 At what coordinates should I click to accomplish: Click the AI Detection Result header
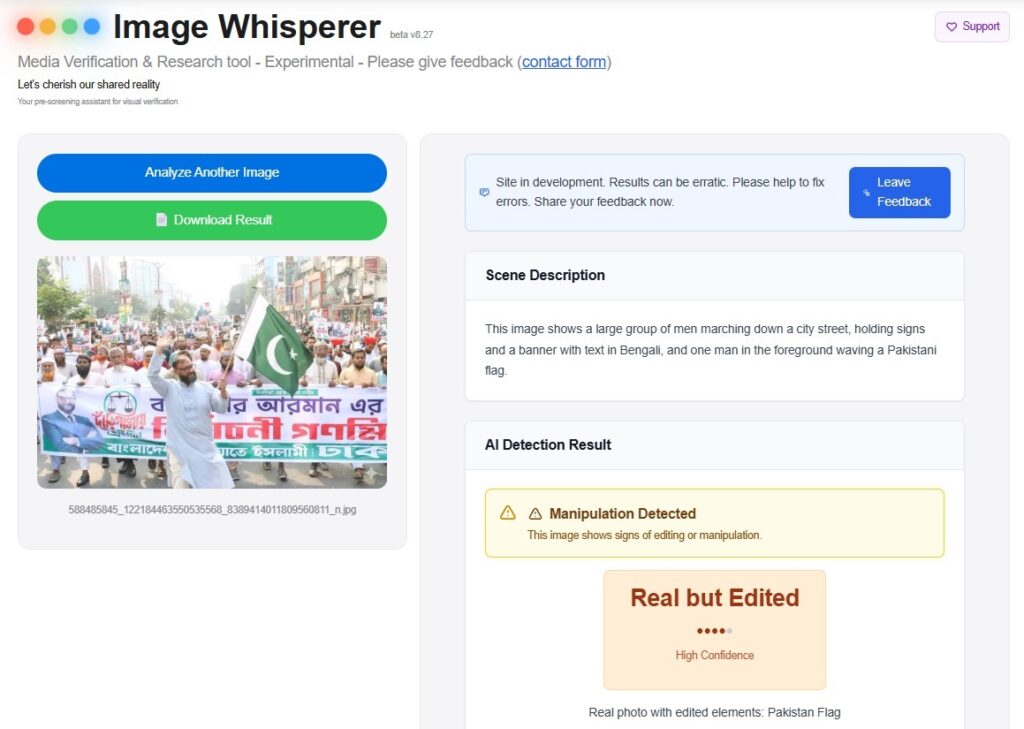[x=548, y=445]
